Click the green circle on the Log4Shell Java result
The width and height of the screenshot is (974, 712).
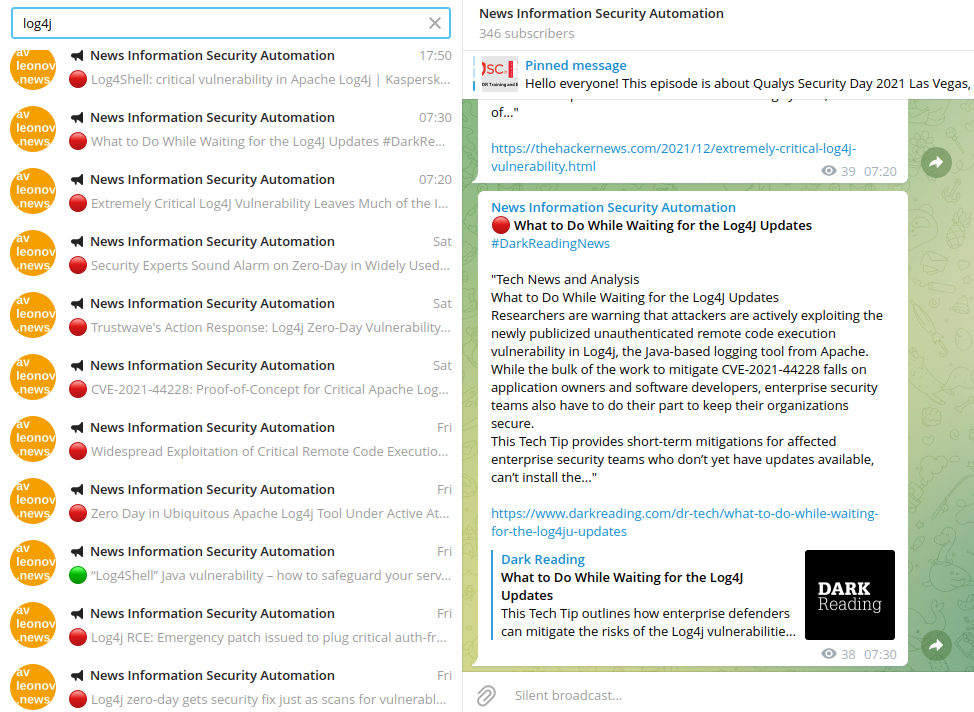point(78,575)
